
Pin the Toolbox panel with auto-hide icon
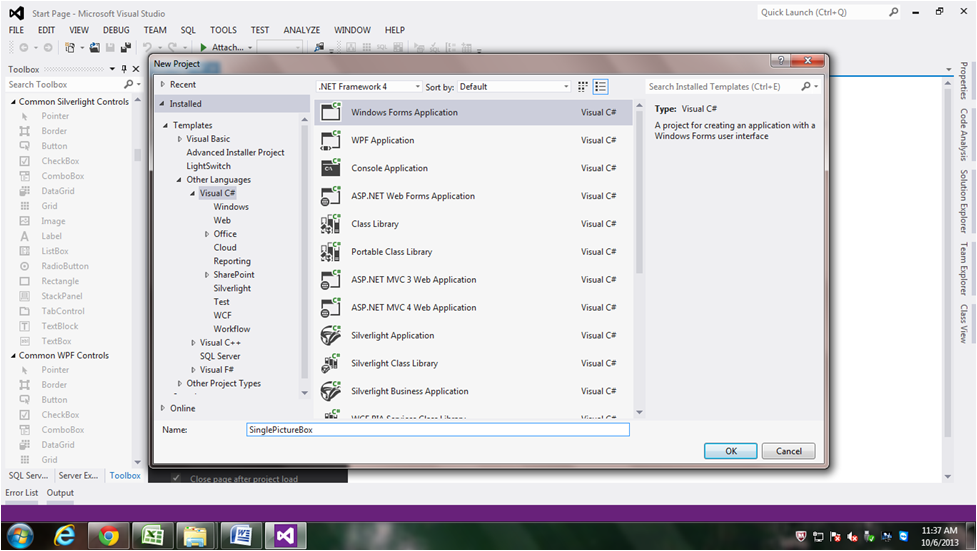124,69
